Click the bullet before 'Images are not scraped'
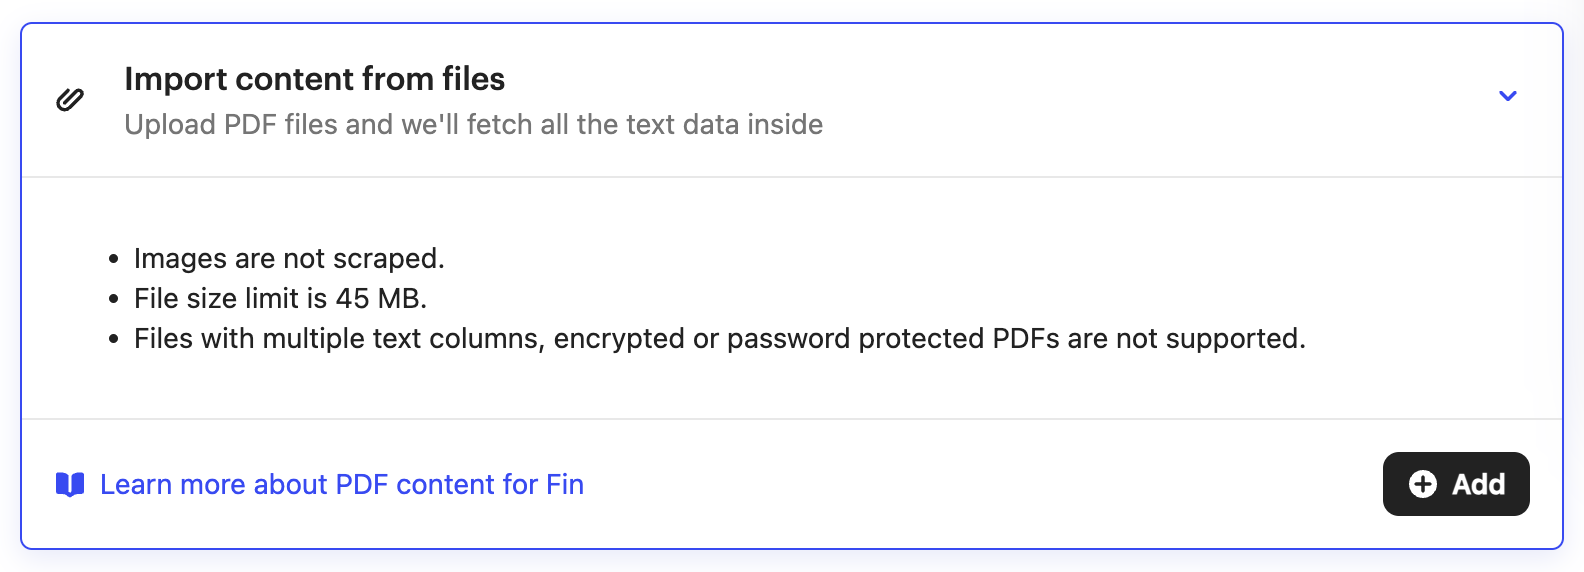 pos(113,260)
